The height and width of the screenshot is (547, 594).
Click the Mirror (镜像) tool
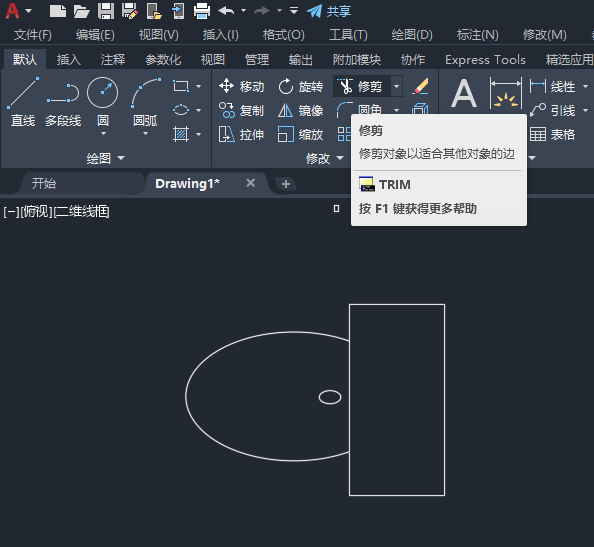pyautogui.click(x=300, y=110)
